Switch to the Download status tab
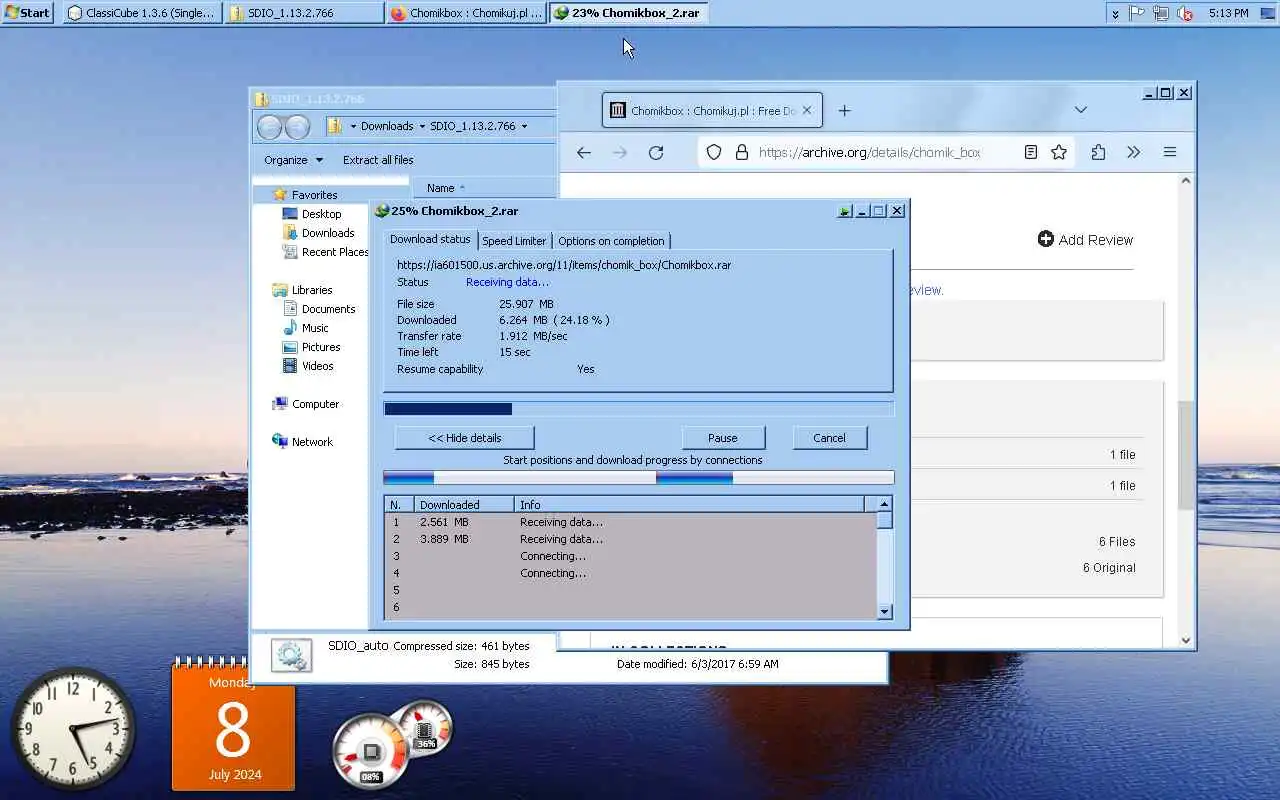 tap(430, 239)
